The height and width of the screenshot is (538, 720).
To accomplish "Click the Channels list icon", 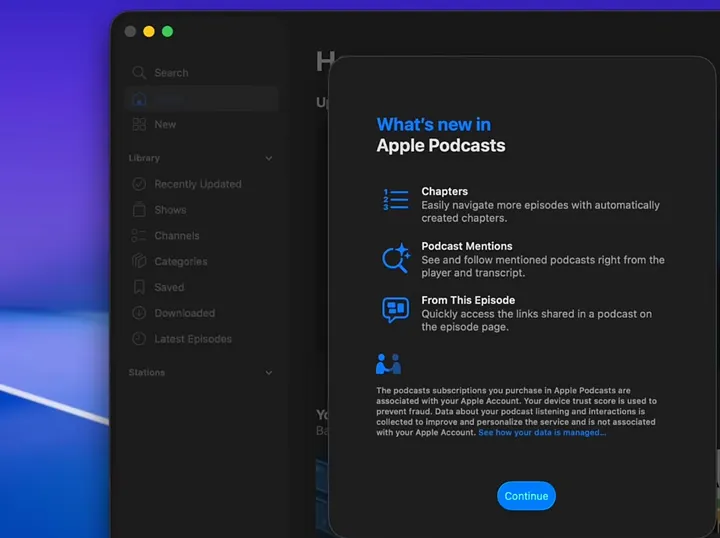I will click(x=139, y=235).
